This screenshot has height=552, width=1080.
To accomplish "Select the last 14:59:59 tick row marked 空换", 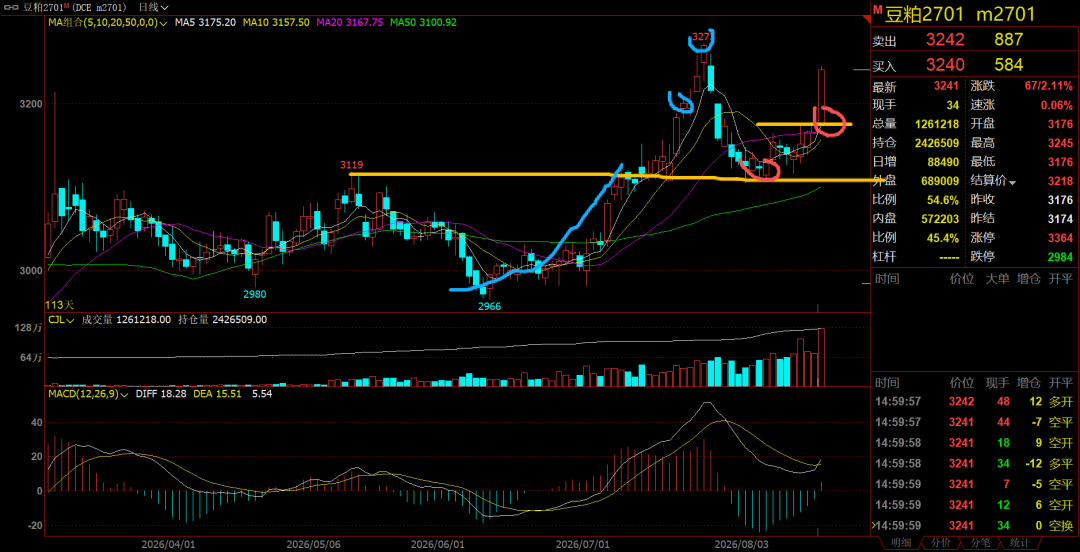I will coord(973,527).
